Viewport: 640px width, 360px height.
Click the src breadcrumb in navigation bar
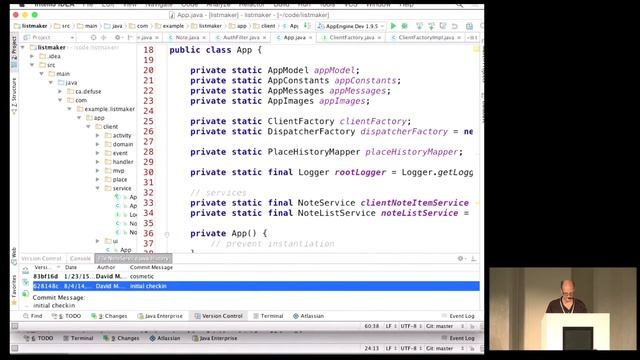[x=62, y=26]
